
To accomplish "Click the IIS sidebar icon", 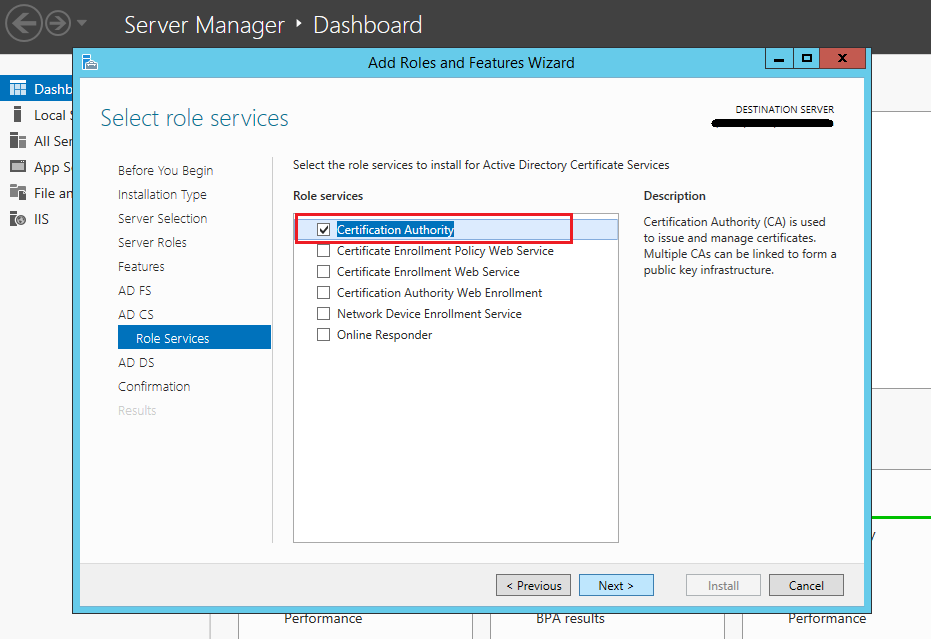I will [18, 219].
